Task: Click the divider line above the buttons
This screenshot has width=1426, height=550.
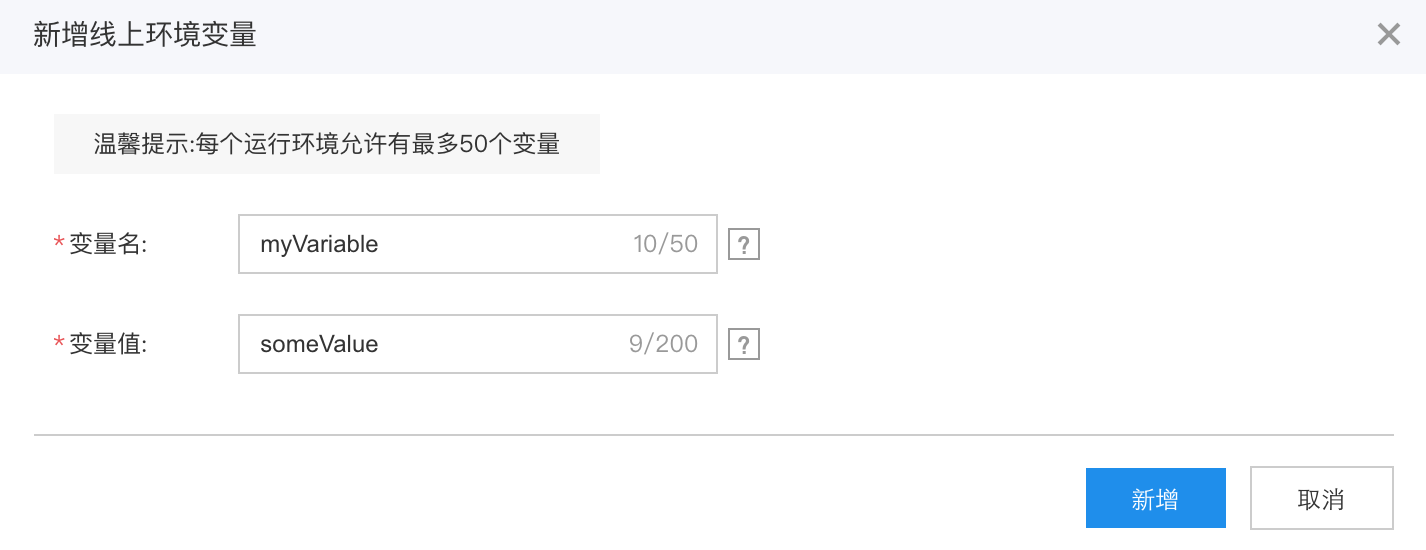Action: 713,435
